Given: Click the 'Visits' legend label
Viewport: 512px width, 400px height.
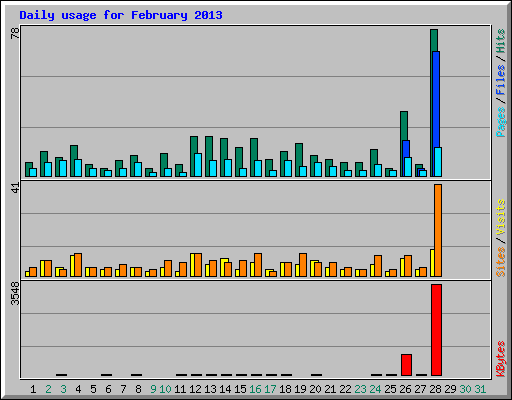Looking at the screenshot, I should point(500,217).
